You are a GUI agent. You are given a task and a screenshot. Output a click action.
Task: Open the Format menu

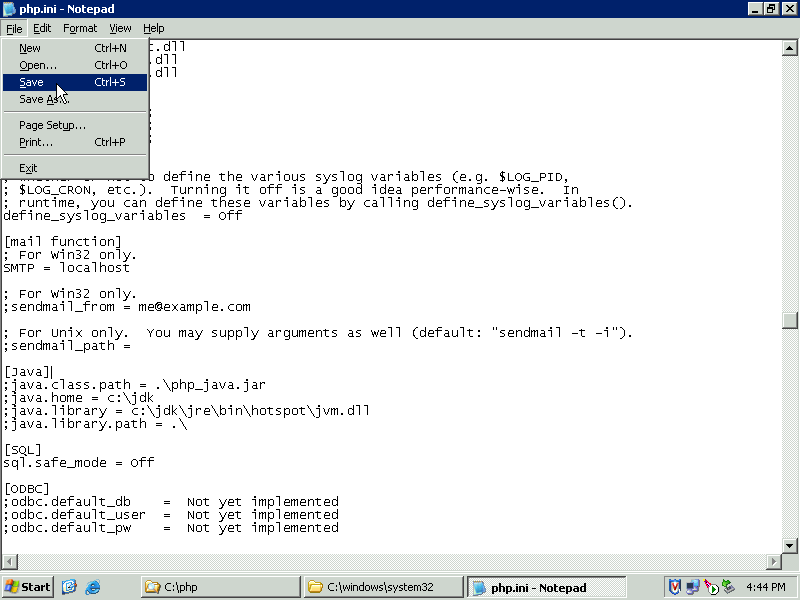[80, 28]
